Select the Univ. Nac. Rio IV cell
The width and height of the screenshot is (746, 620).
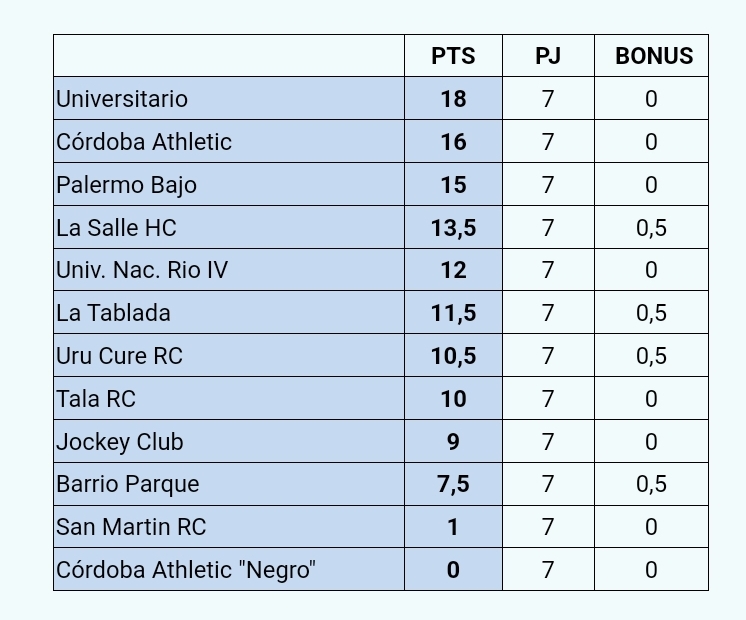pyautogui.click(x=229, y=270)
